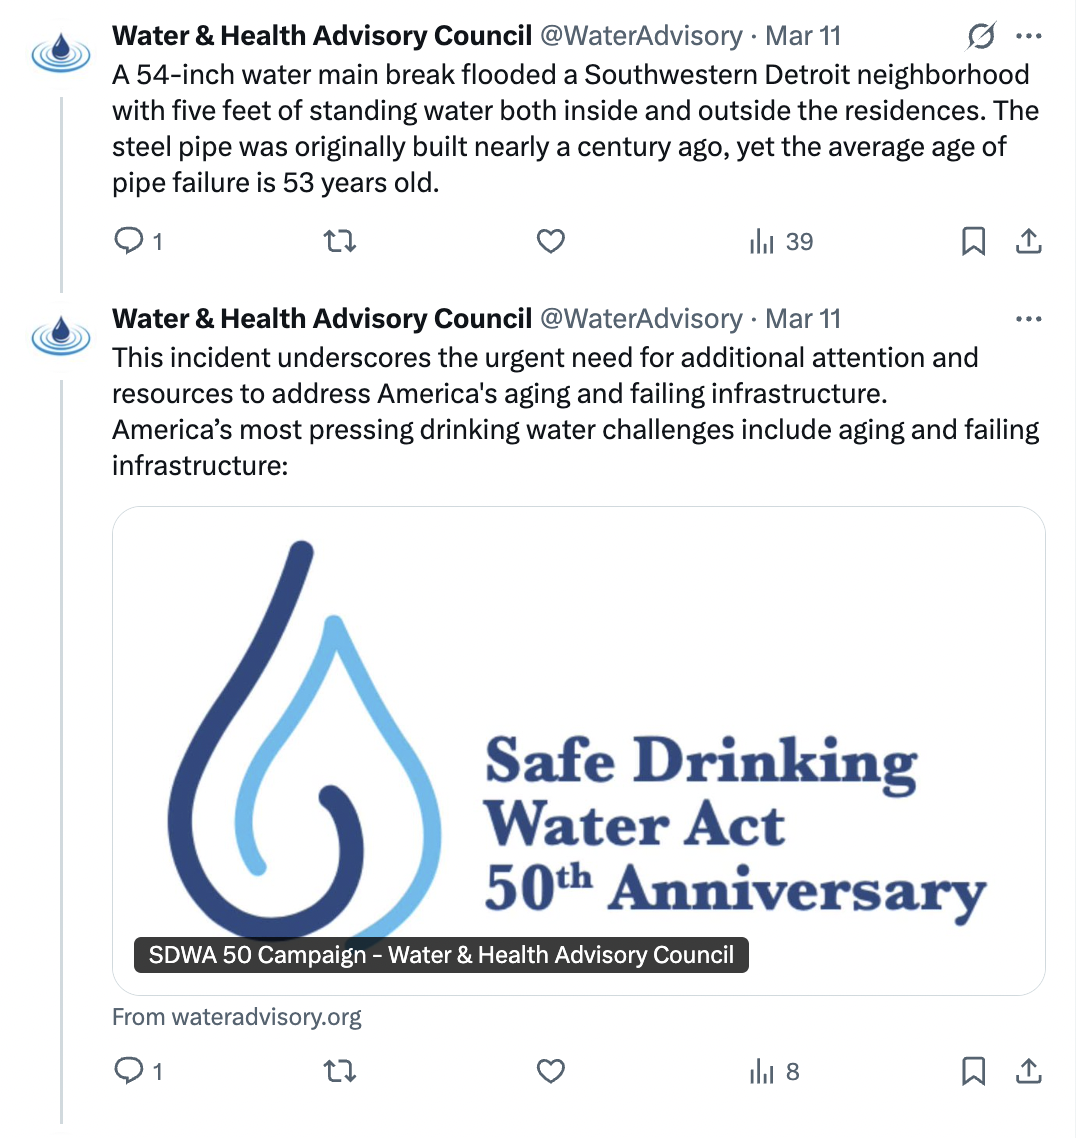
Task: Open Grok explain icon on first tweet
Action: (981, 36)
